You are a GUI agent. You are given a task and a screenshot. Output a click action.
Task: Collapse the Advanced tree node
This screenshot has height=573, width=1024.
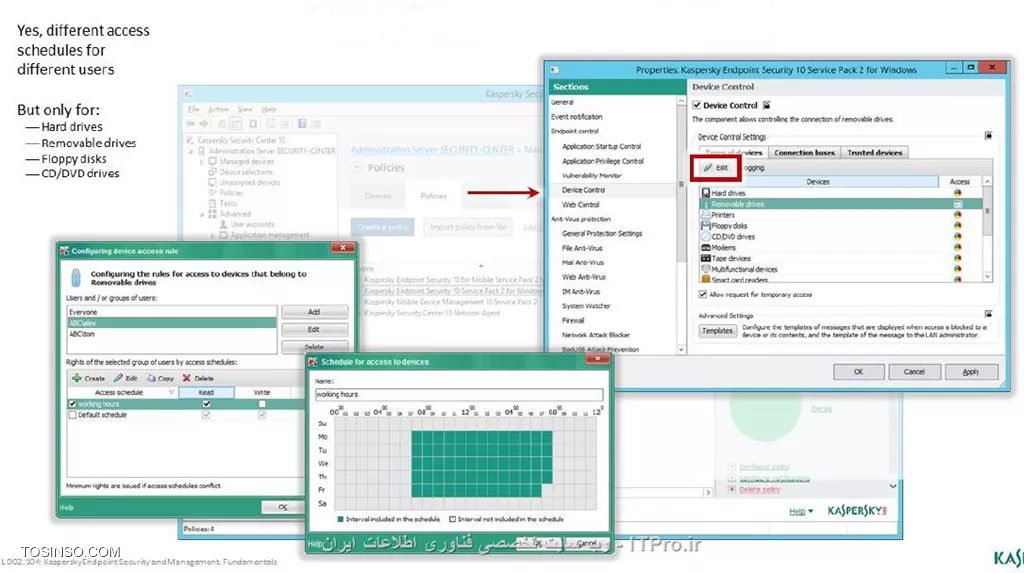[202, 214]
